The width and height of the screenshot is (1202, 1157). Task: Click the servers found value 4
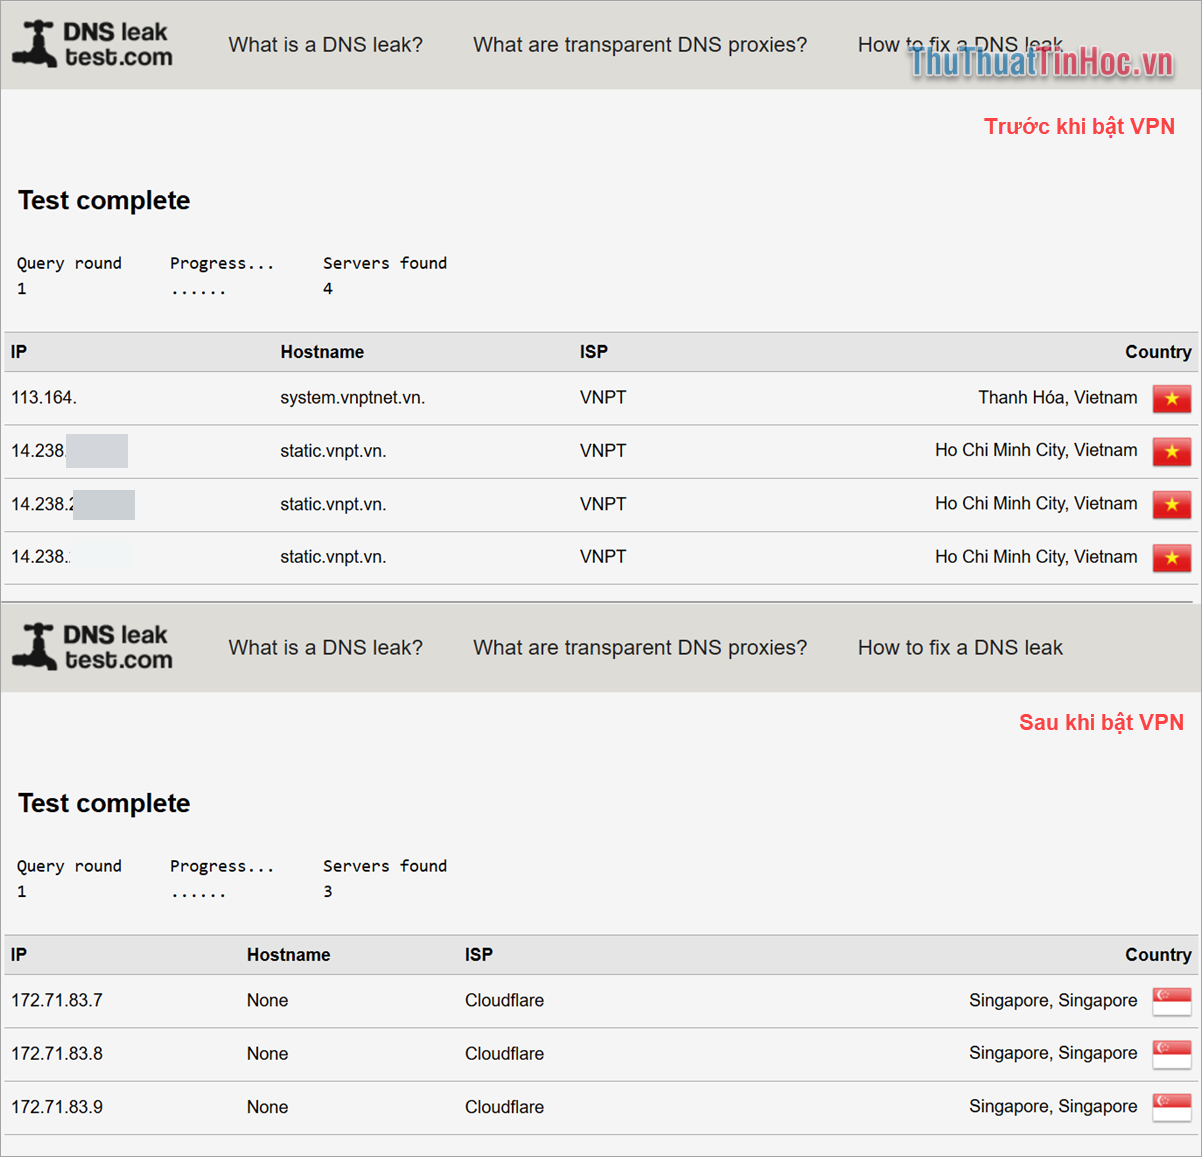point(328,289)
